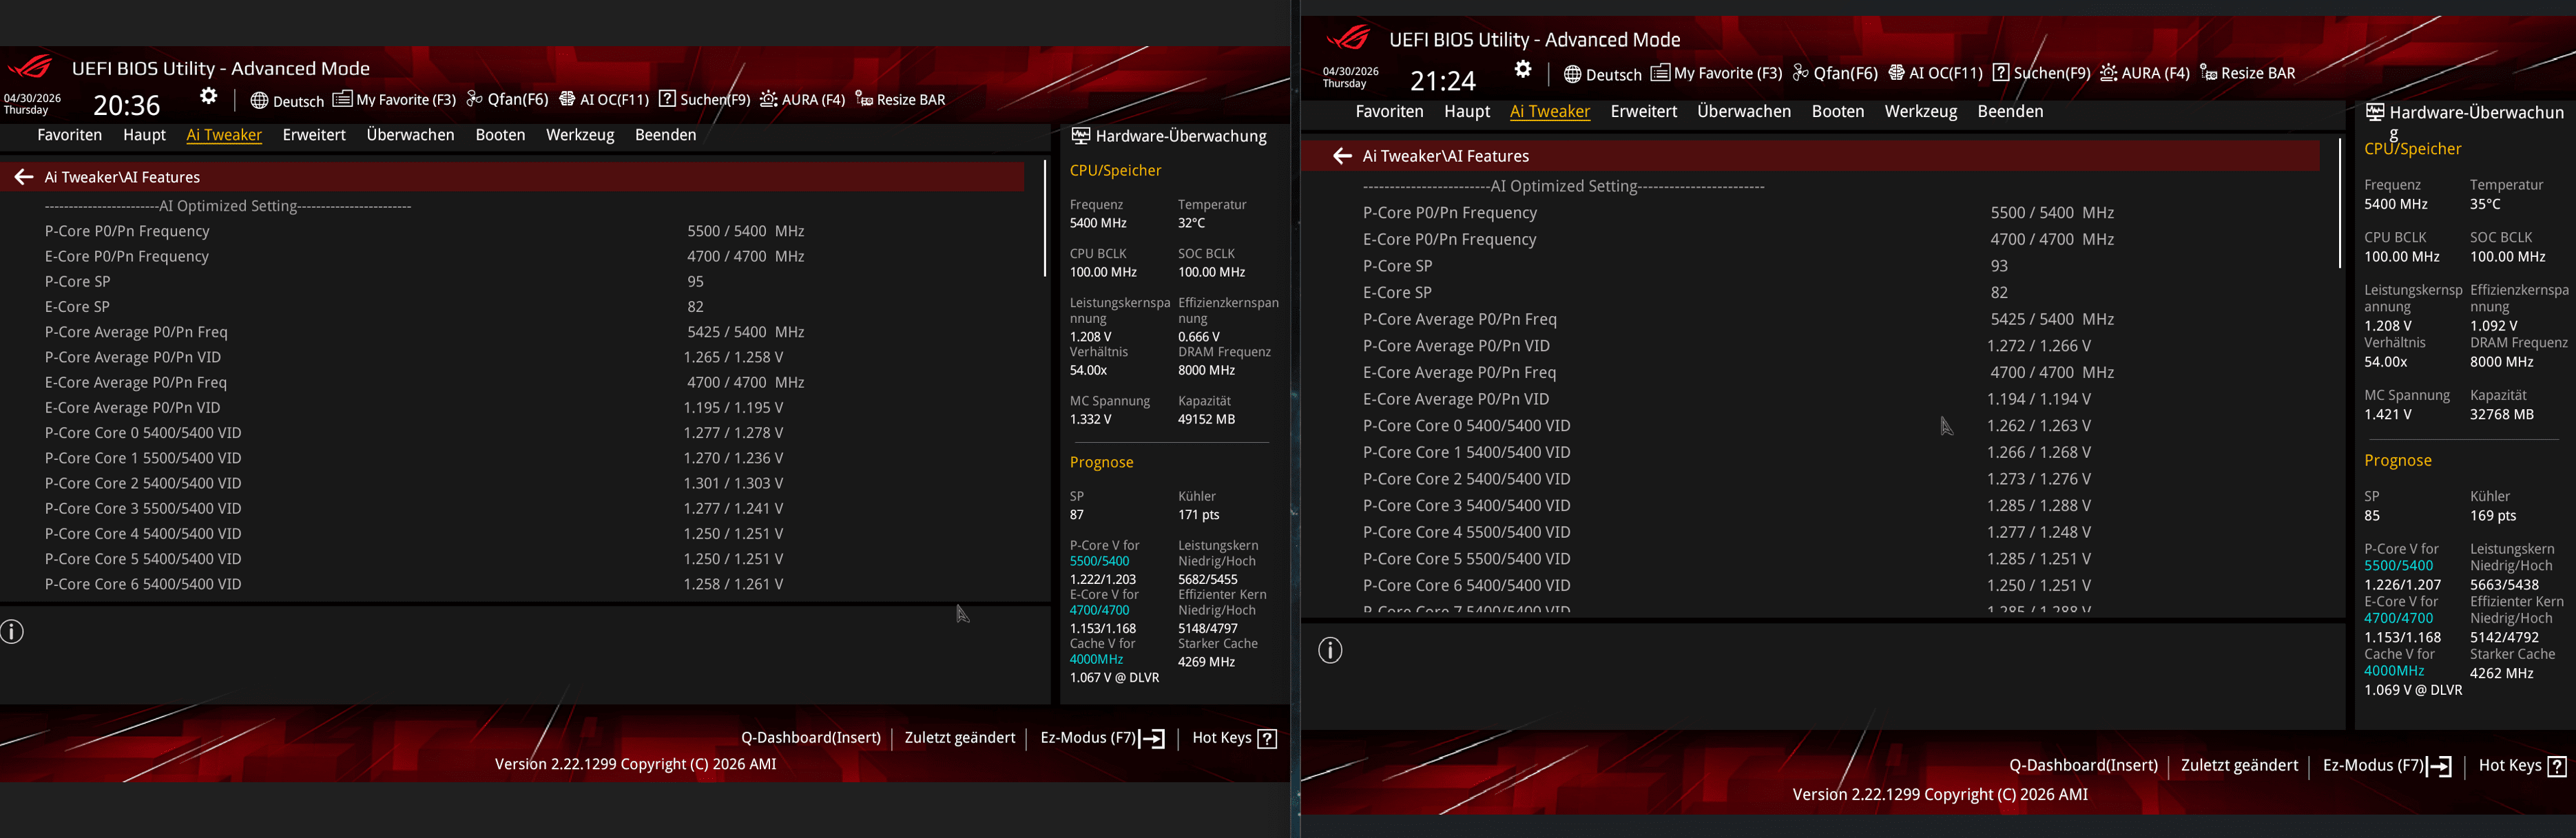Click the Kapazität 49152 MB value
2576x838 pixels.
pos(1206,420)
